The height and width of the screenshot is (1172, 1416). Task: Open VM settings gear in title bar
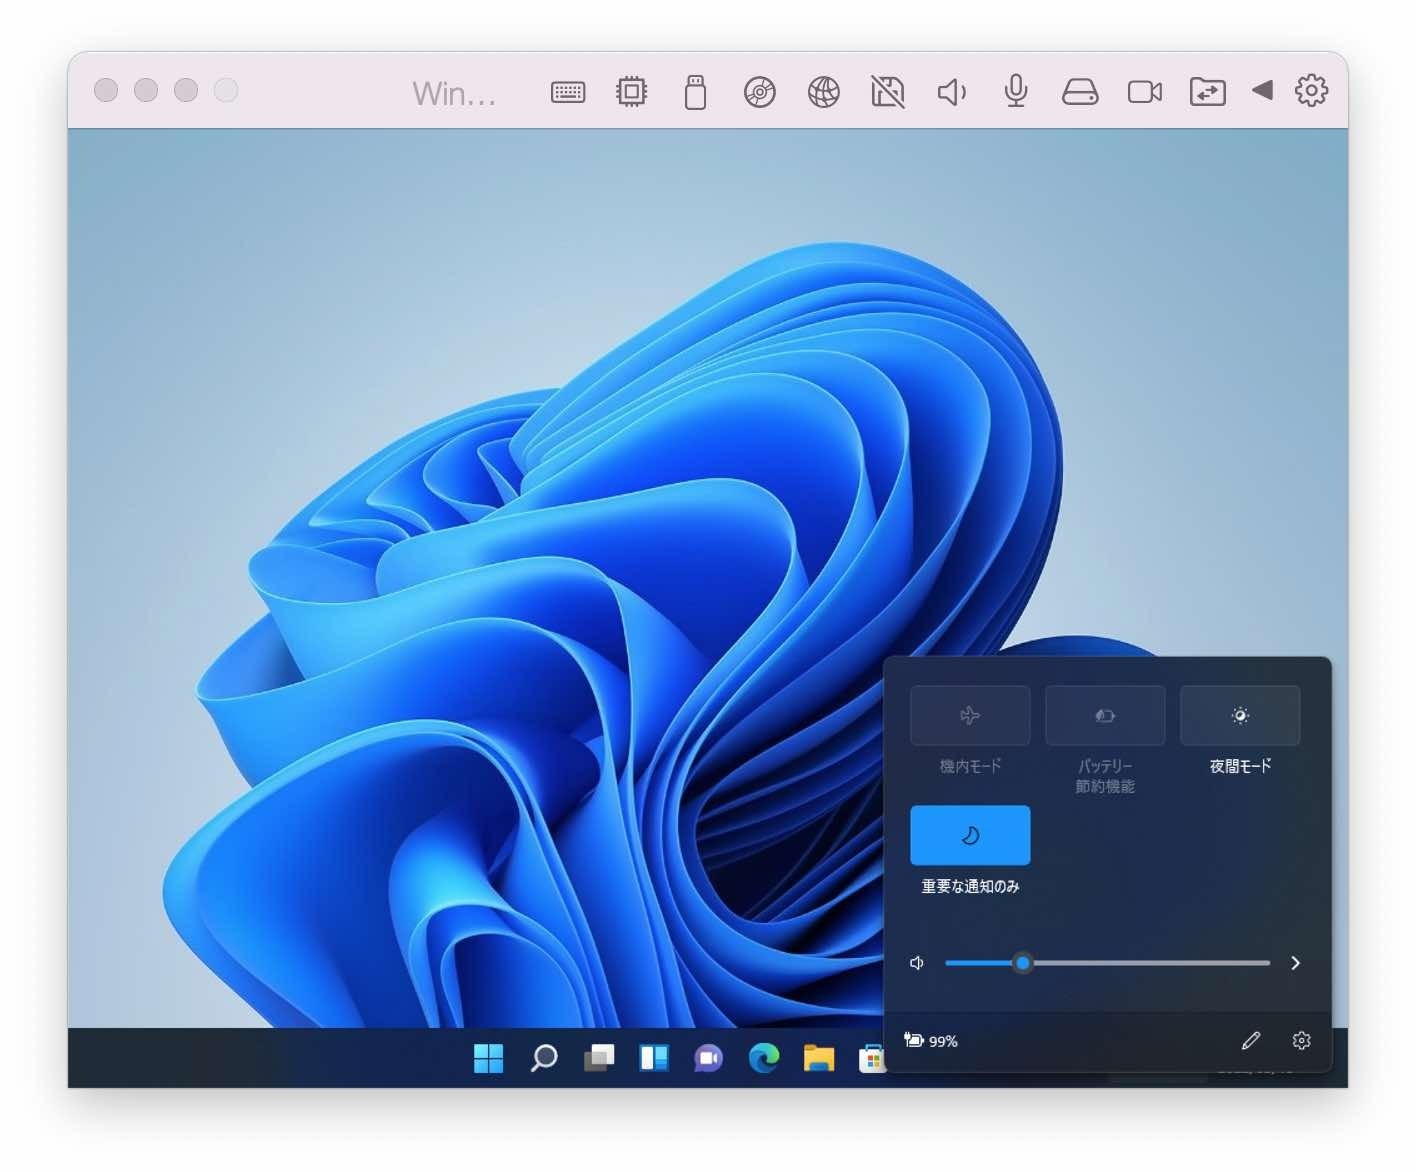click(1311, 90)
